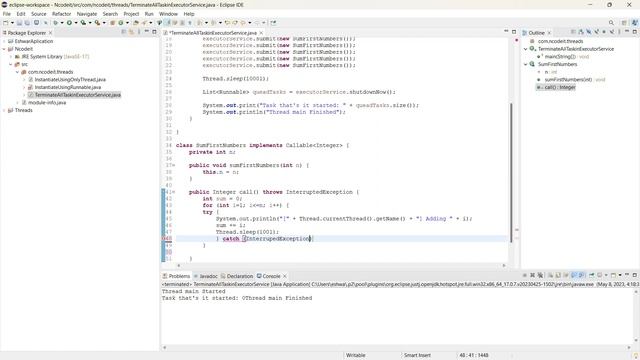The image size is (640, 360).
Task: Select InstantiateUsingOnlyThread.java file
Action: click(70, 80)
